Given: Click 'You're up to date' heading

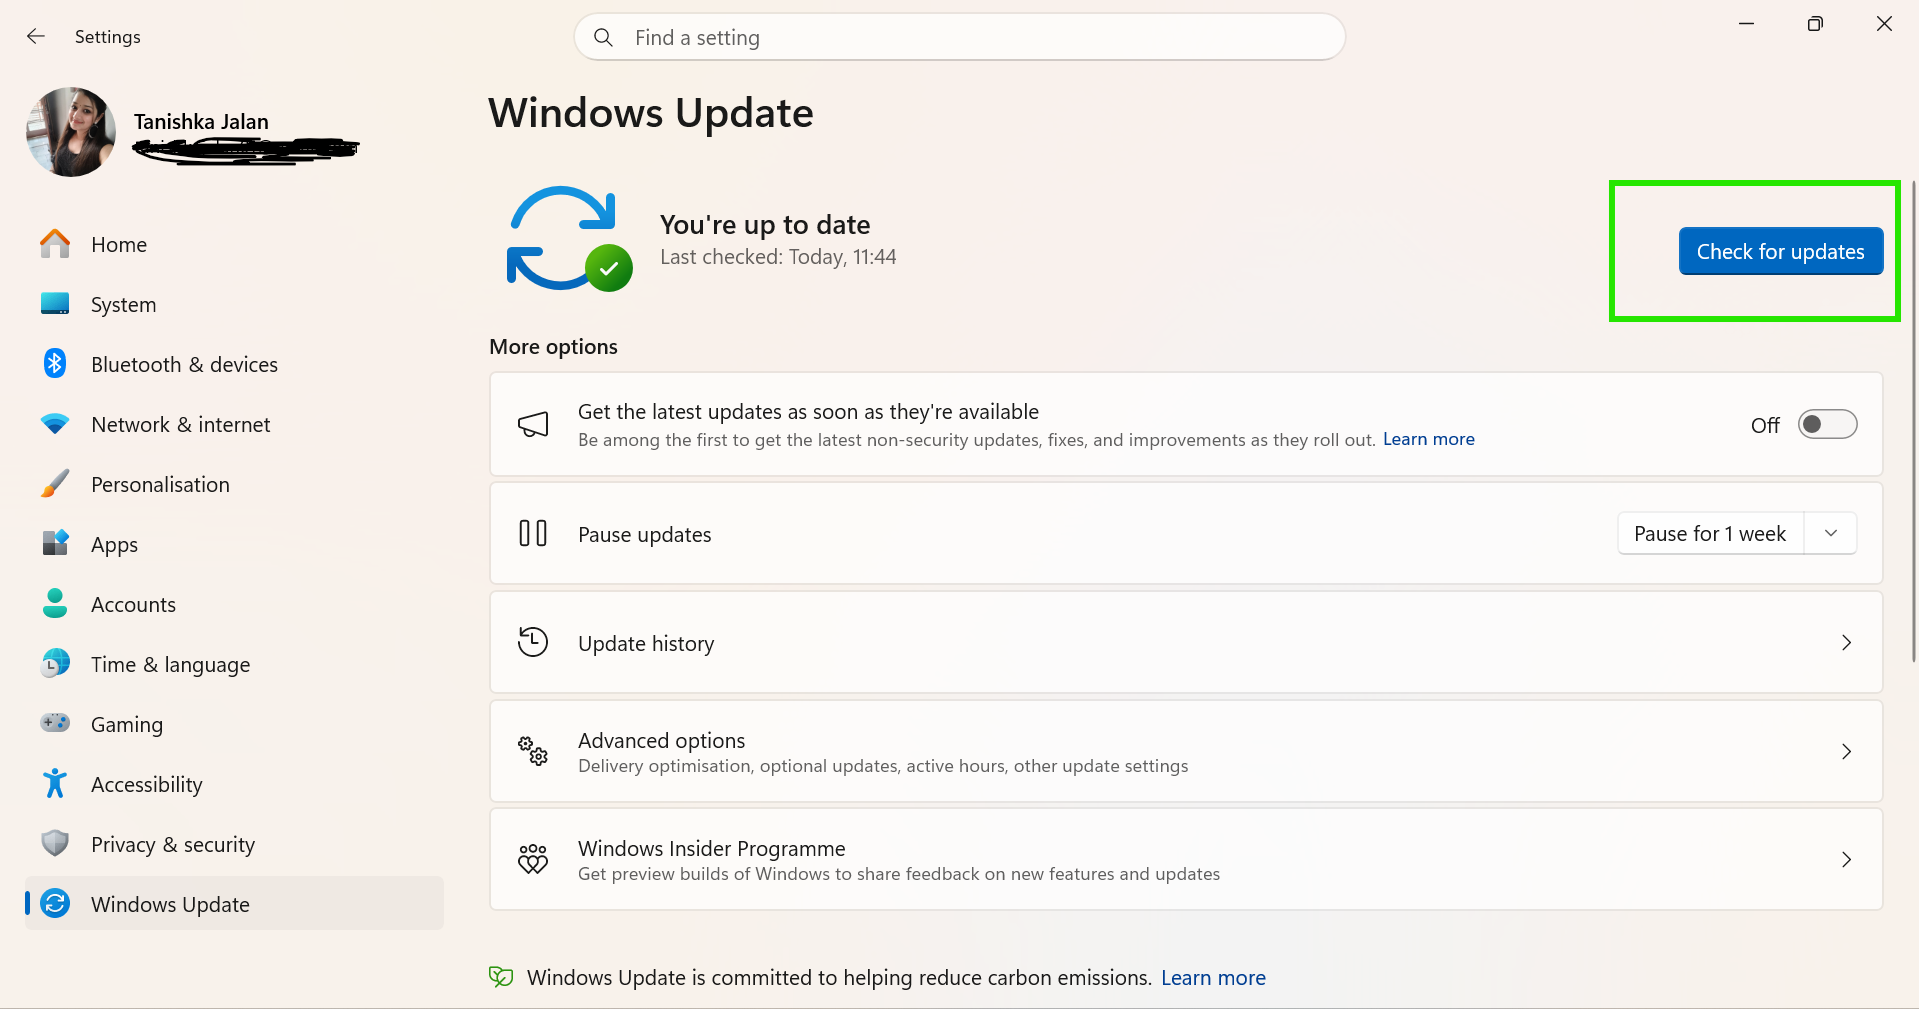Looking at the screenshot, I should tap(765, 224).
